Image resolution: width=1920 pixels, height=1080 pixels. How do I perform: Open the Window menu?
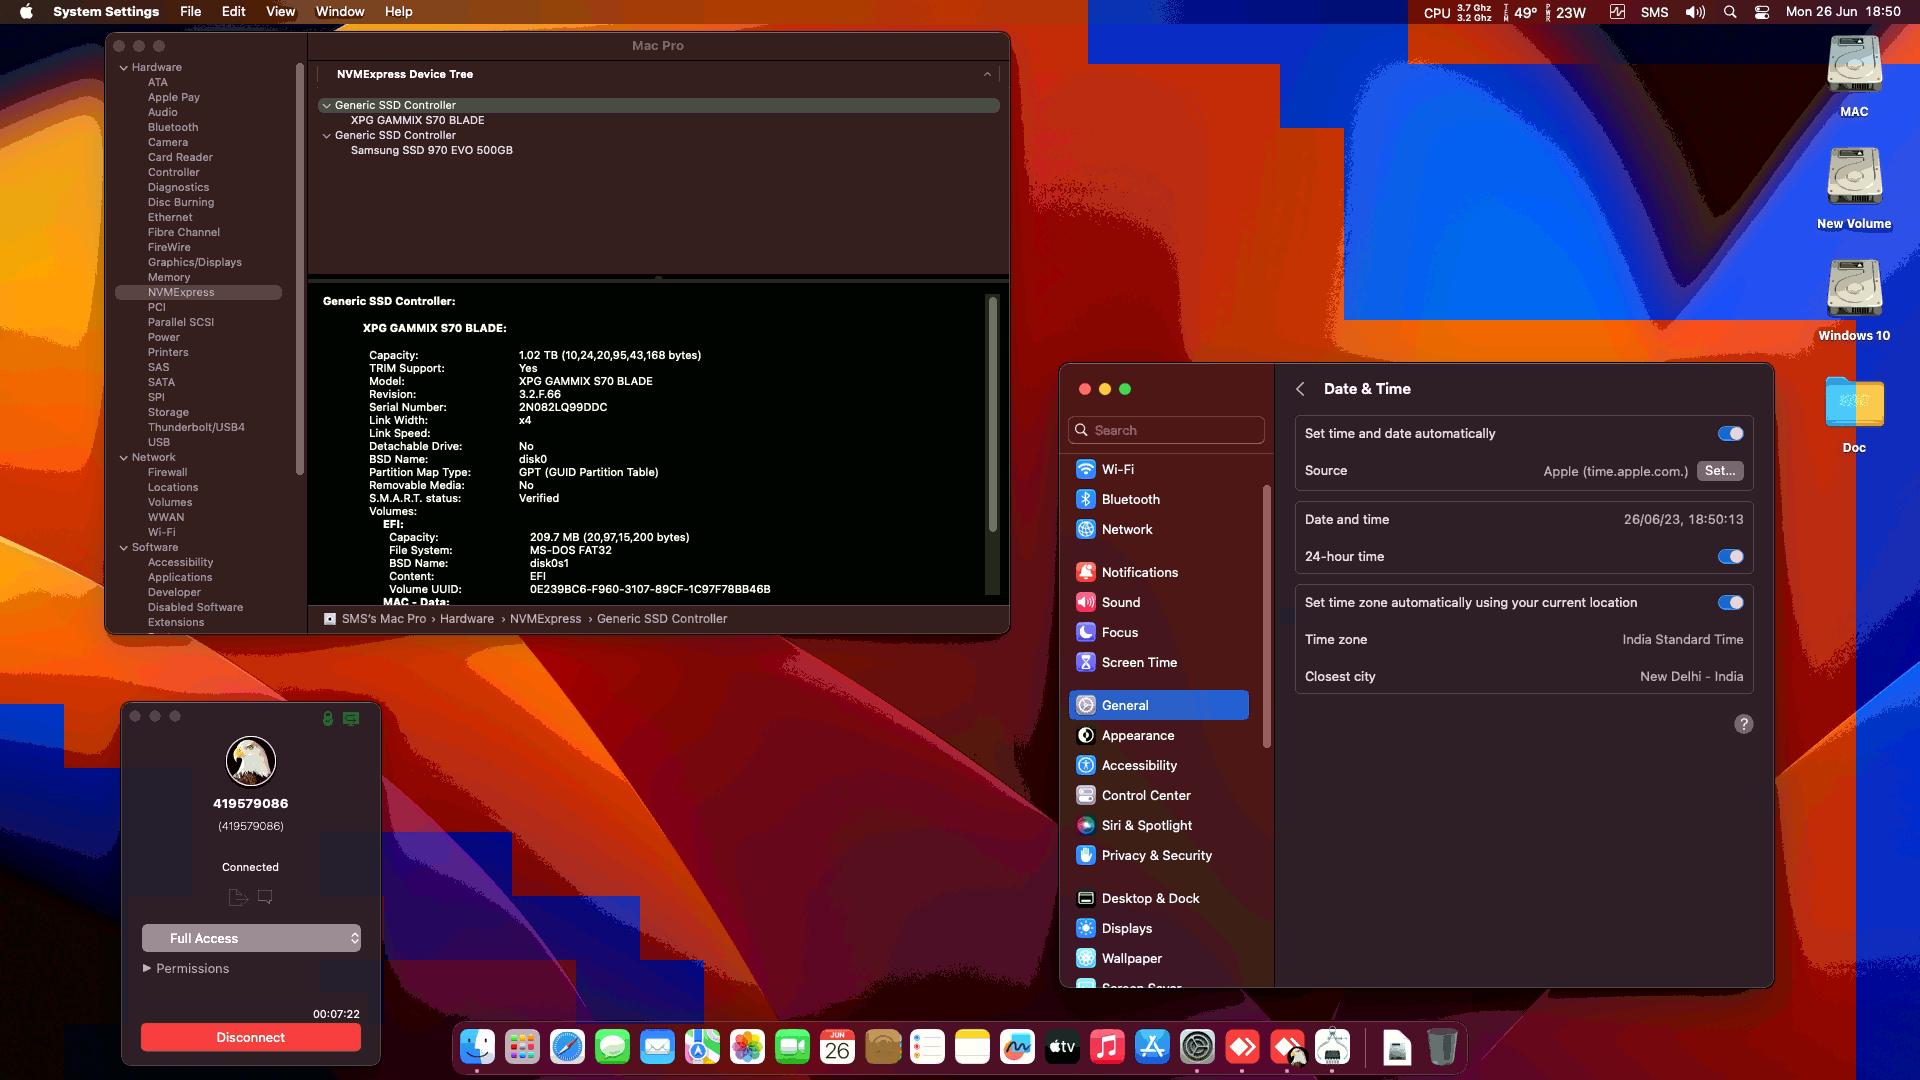pos(340,12)
